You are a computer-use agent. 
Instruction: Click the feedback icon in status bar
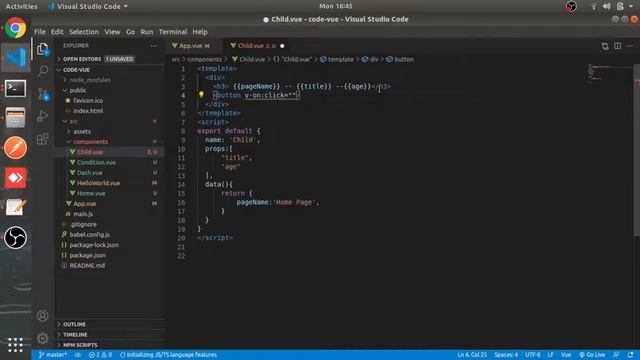tap(616, 355)
